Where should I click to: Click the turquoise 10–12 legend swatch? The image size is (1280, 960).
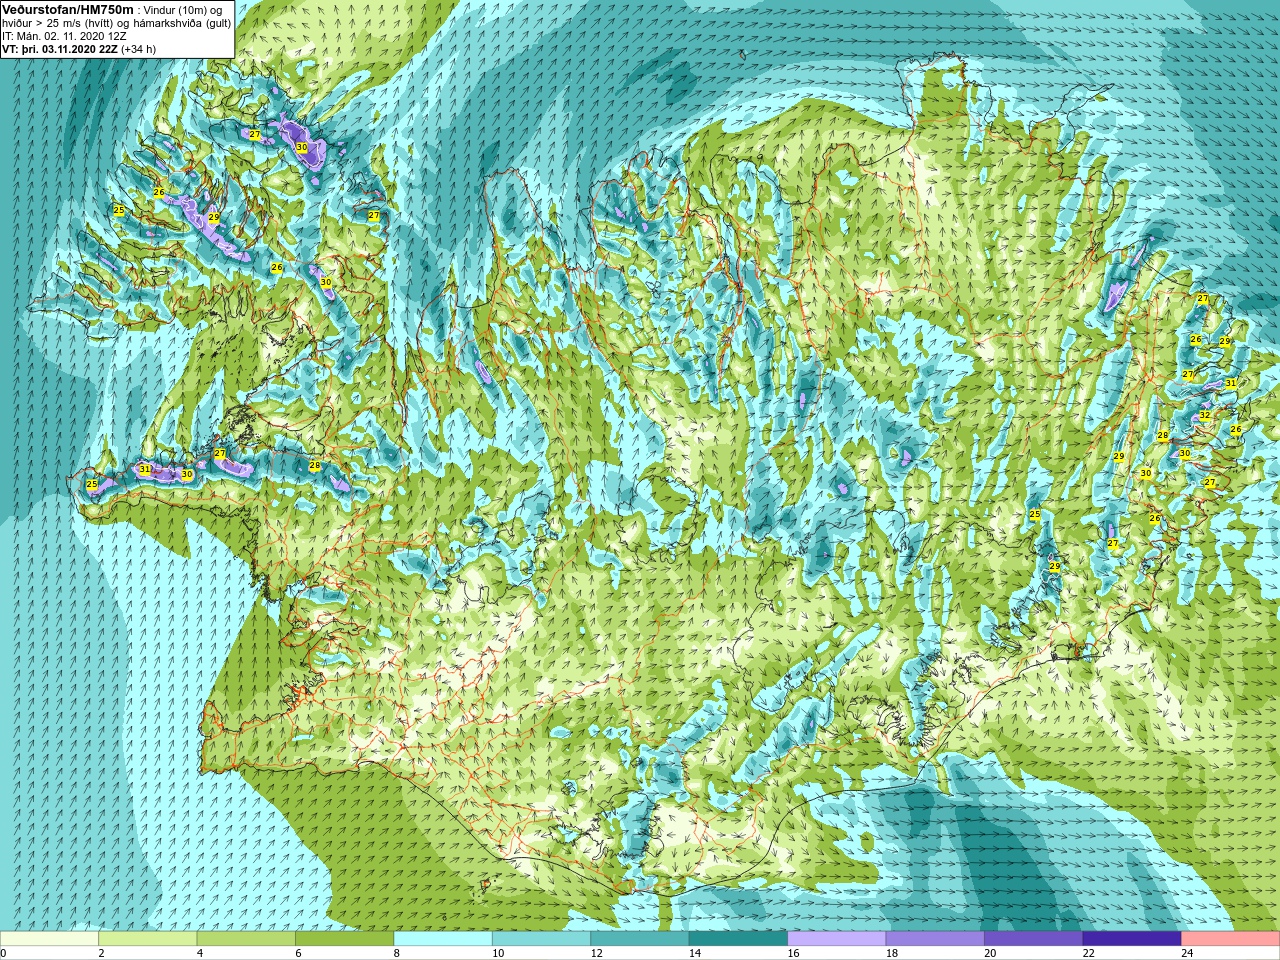pos(541,939)
